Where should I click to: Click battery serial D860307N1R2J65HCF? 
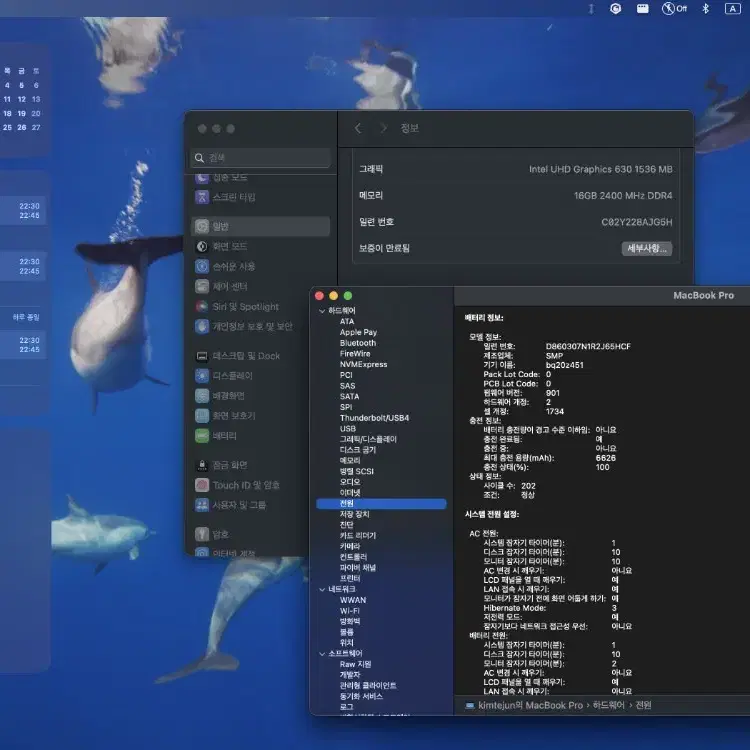tap(588, 346)
